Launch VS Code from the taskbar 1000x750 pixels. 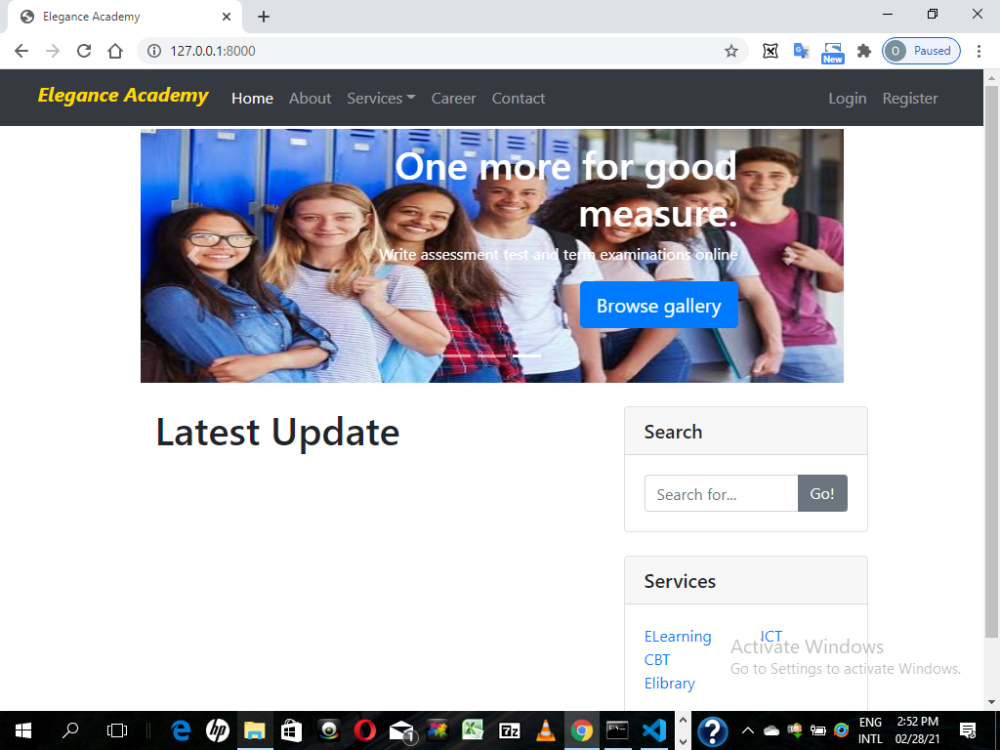pyautogui.click(x=654, y=730)
